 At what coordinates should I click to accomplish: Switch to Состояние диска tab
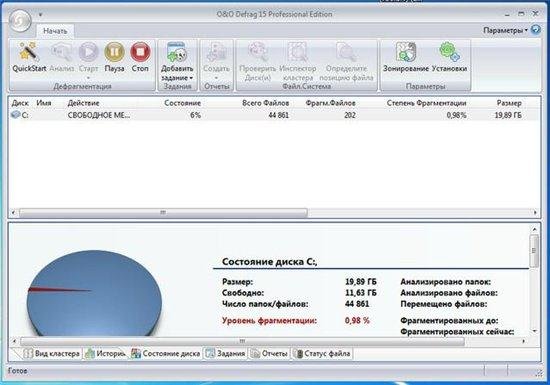pos(166,353)
